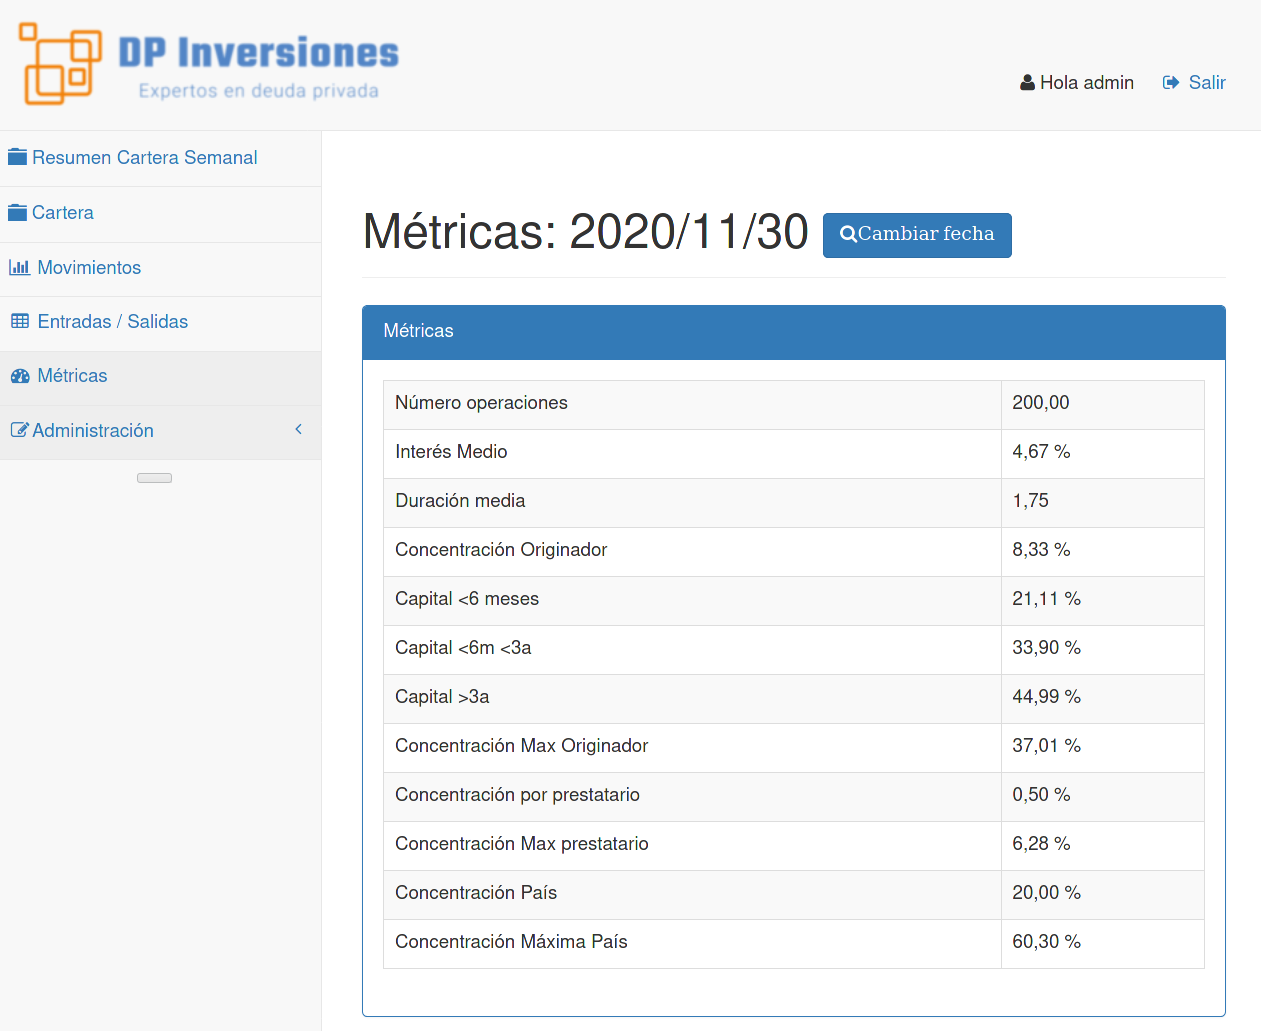Image resolution: width=1261 pixels, height=1031 pixels.
Task: Click the dashboard gauge icon beside Métricas
Action: tap(20, 376)
